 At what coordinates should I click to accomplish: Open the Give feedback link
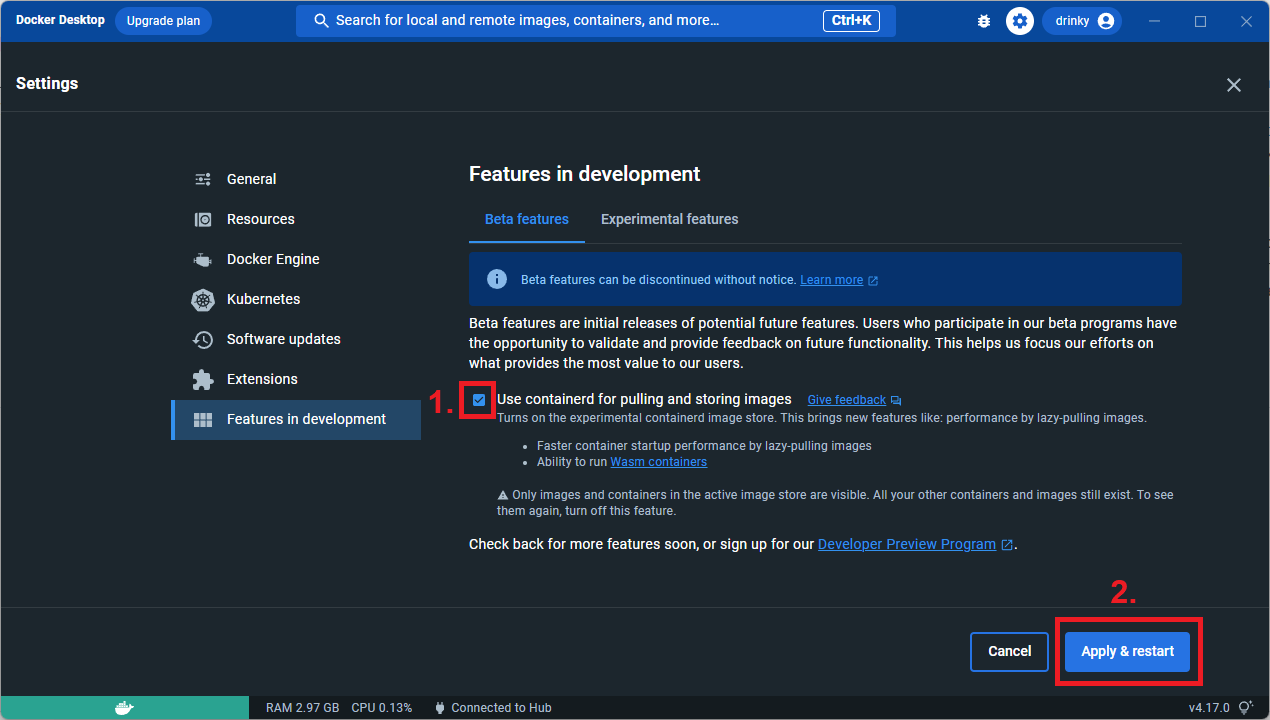click(x=846, y=400)
